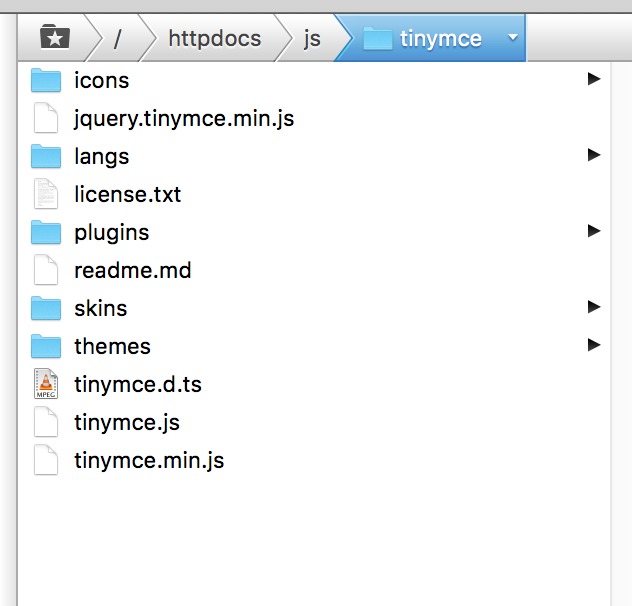
Task: Expand the themes folder arrow
Action: pos(594,345)
